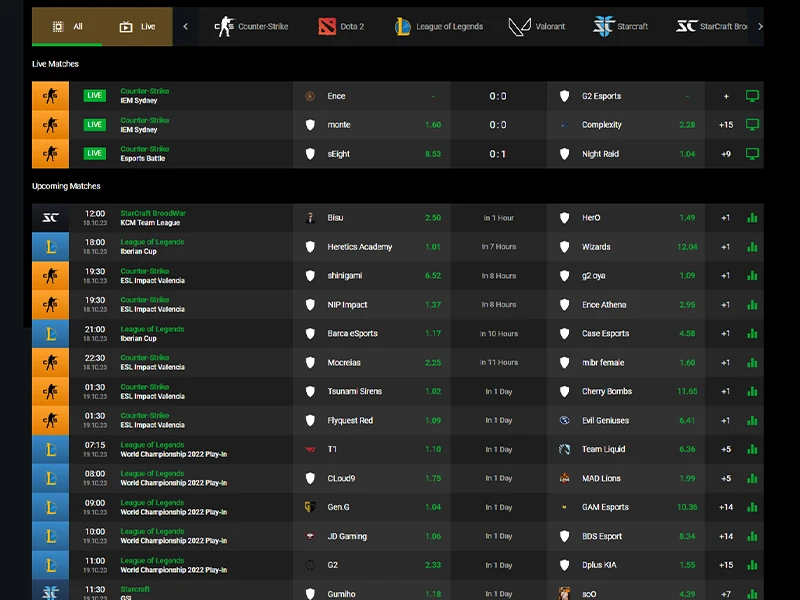
Task: Bet on sEight at odds 8.53
Action: click(x=433, y=154)
